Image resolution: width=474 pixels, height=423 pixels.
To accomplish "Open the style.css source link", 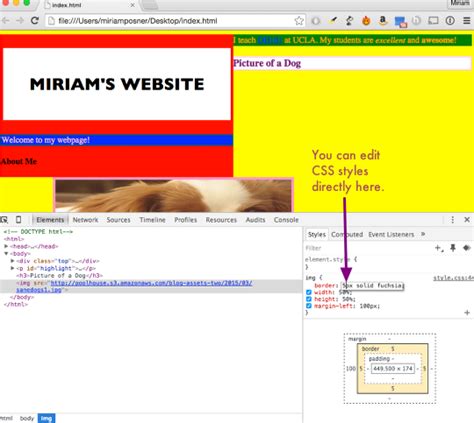I will click(453, 278).
